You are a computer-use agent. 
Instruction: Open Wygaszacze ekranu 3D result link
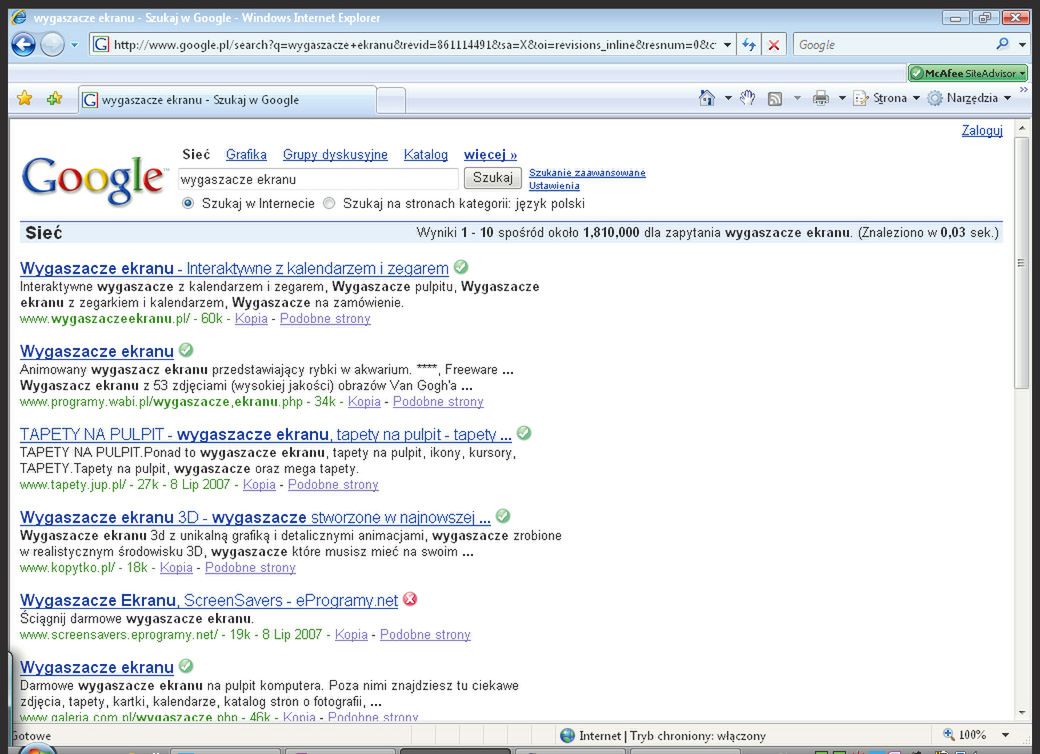pos(255,517)
